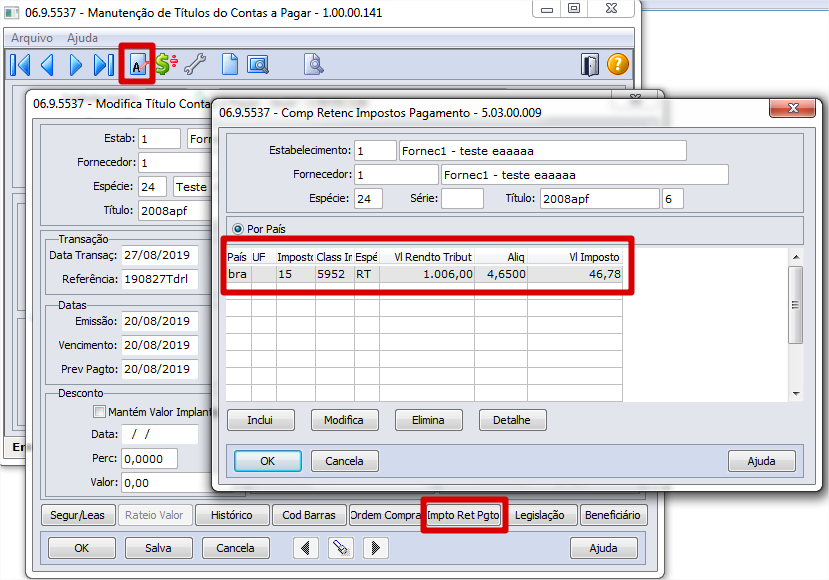Click Espécie field showing 24 in dialog
The image size is (829, 580).
pyautogui.click(x=369, y=199)
